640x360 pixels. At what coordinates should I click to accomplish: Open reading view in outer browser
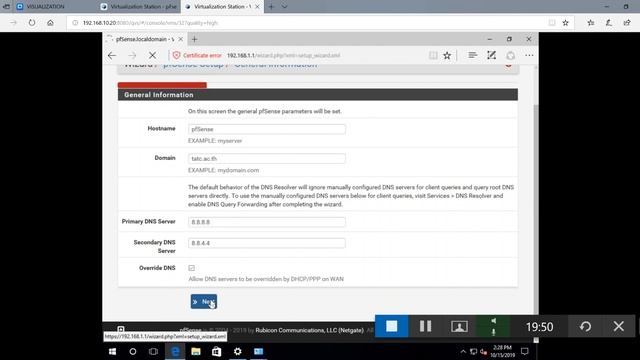(552, 23)
